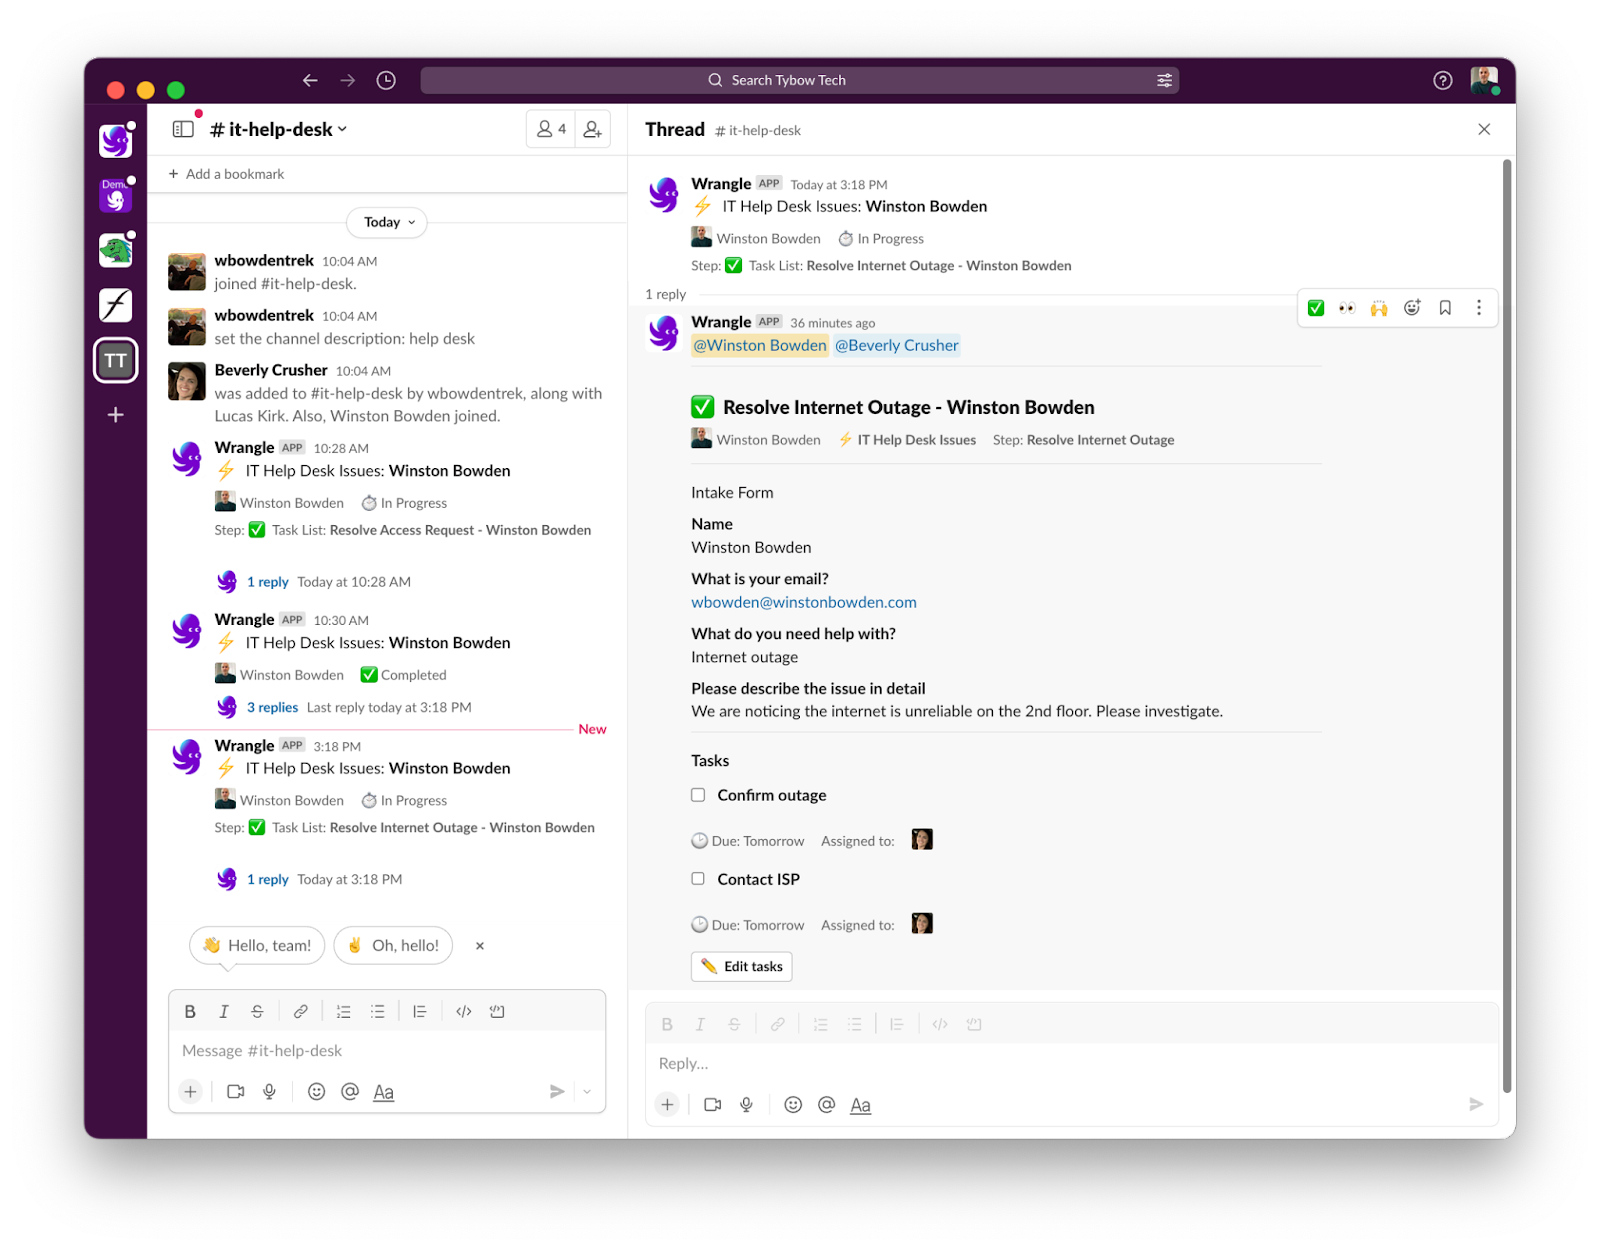Screen dimensions: 1600x1250
Task: Insert bulleted list in channel composer
Action: (377, 1012)
